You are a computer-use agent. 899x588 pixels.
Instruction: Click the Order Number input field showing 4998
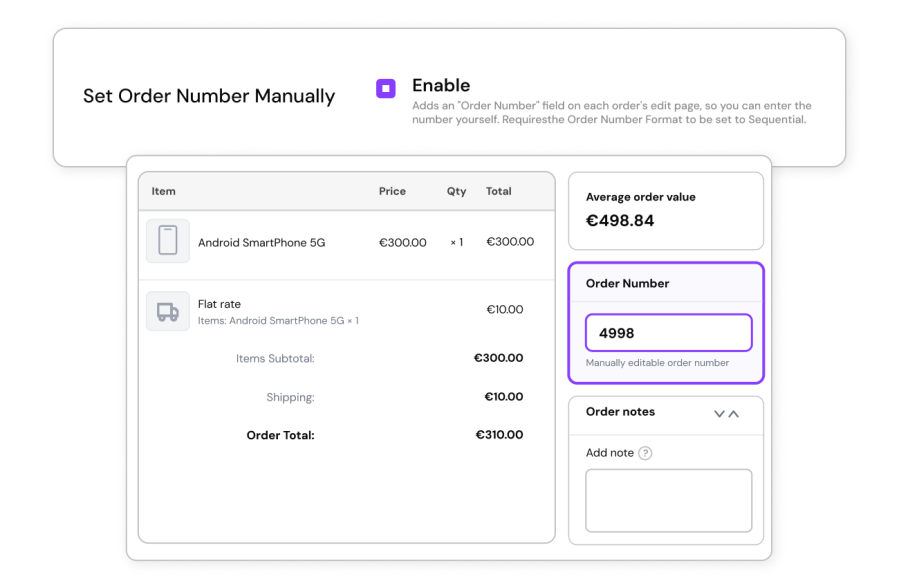pyautogui.click(x=669, y=332)
